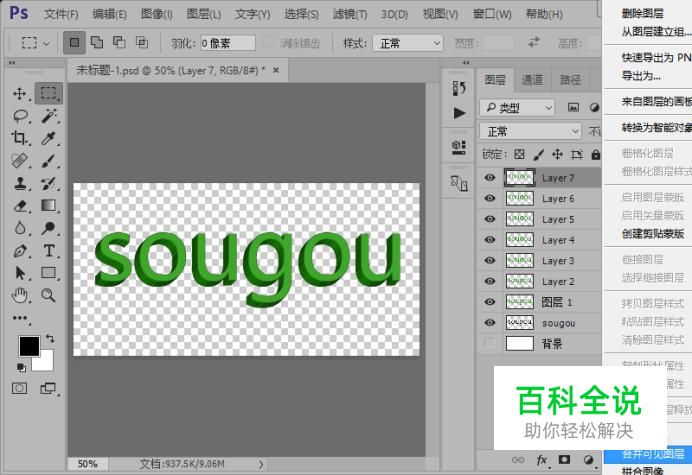The height and width of the screenshot is (475, 692).
Task: Select the Zoom tool
Action: coord(49,295)
